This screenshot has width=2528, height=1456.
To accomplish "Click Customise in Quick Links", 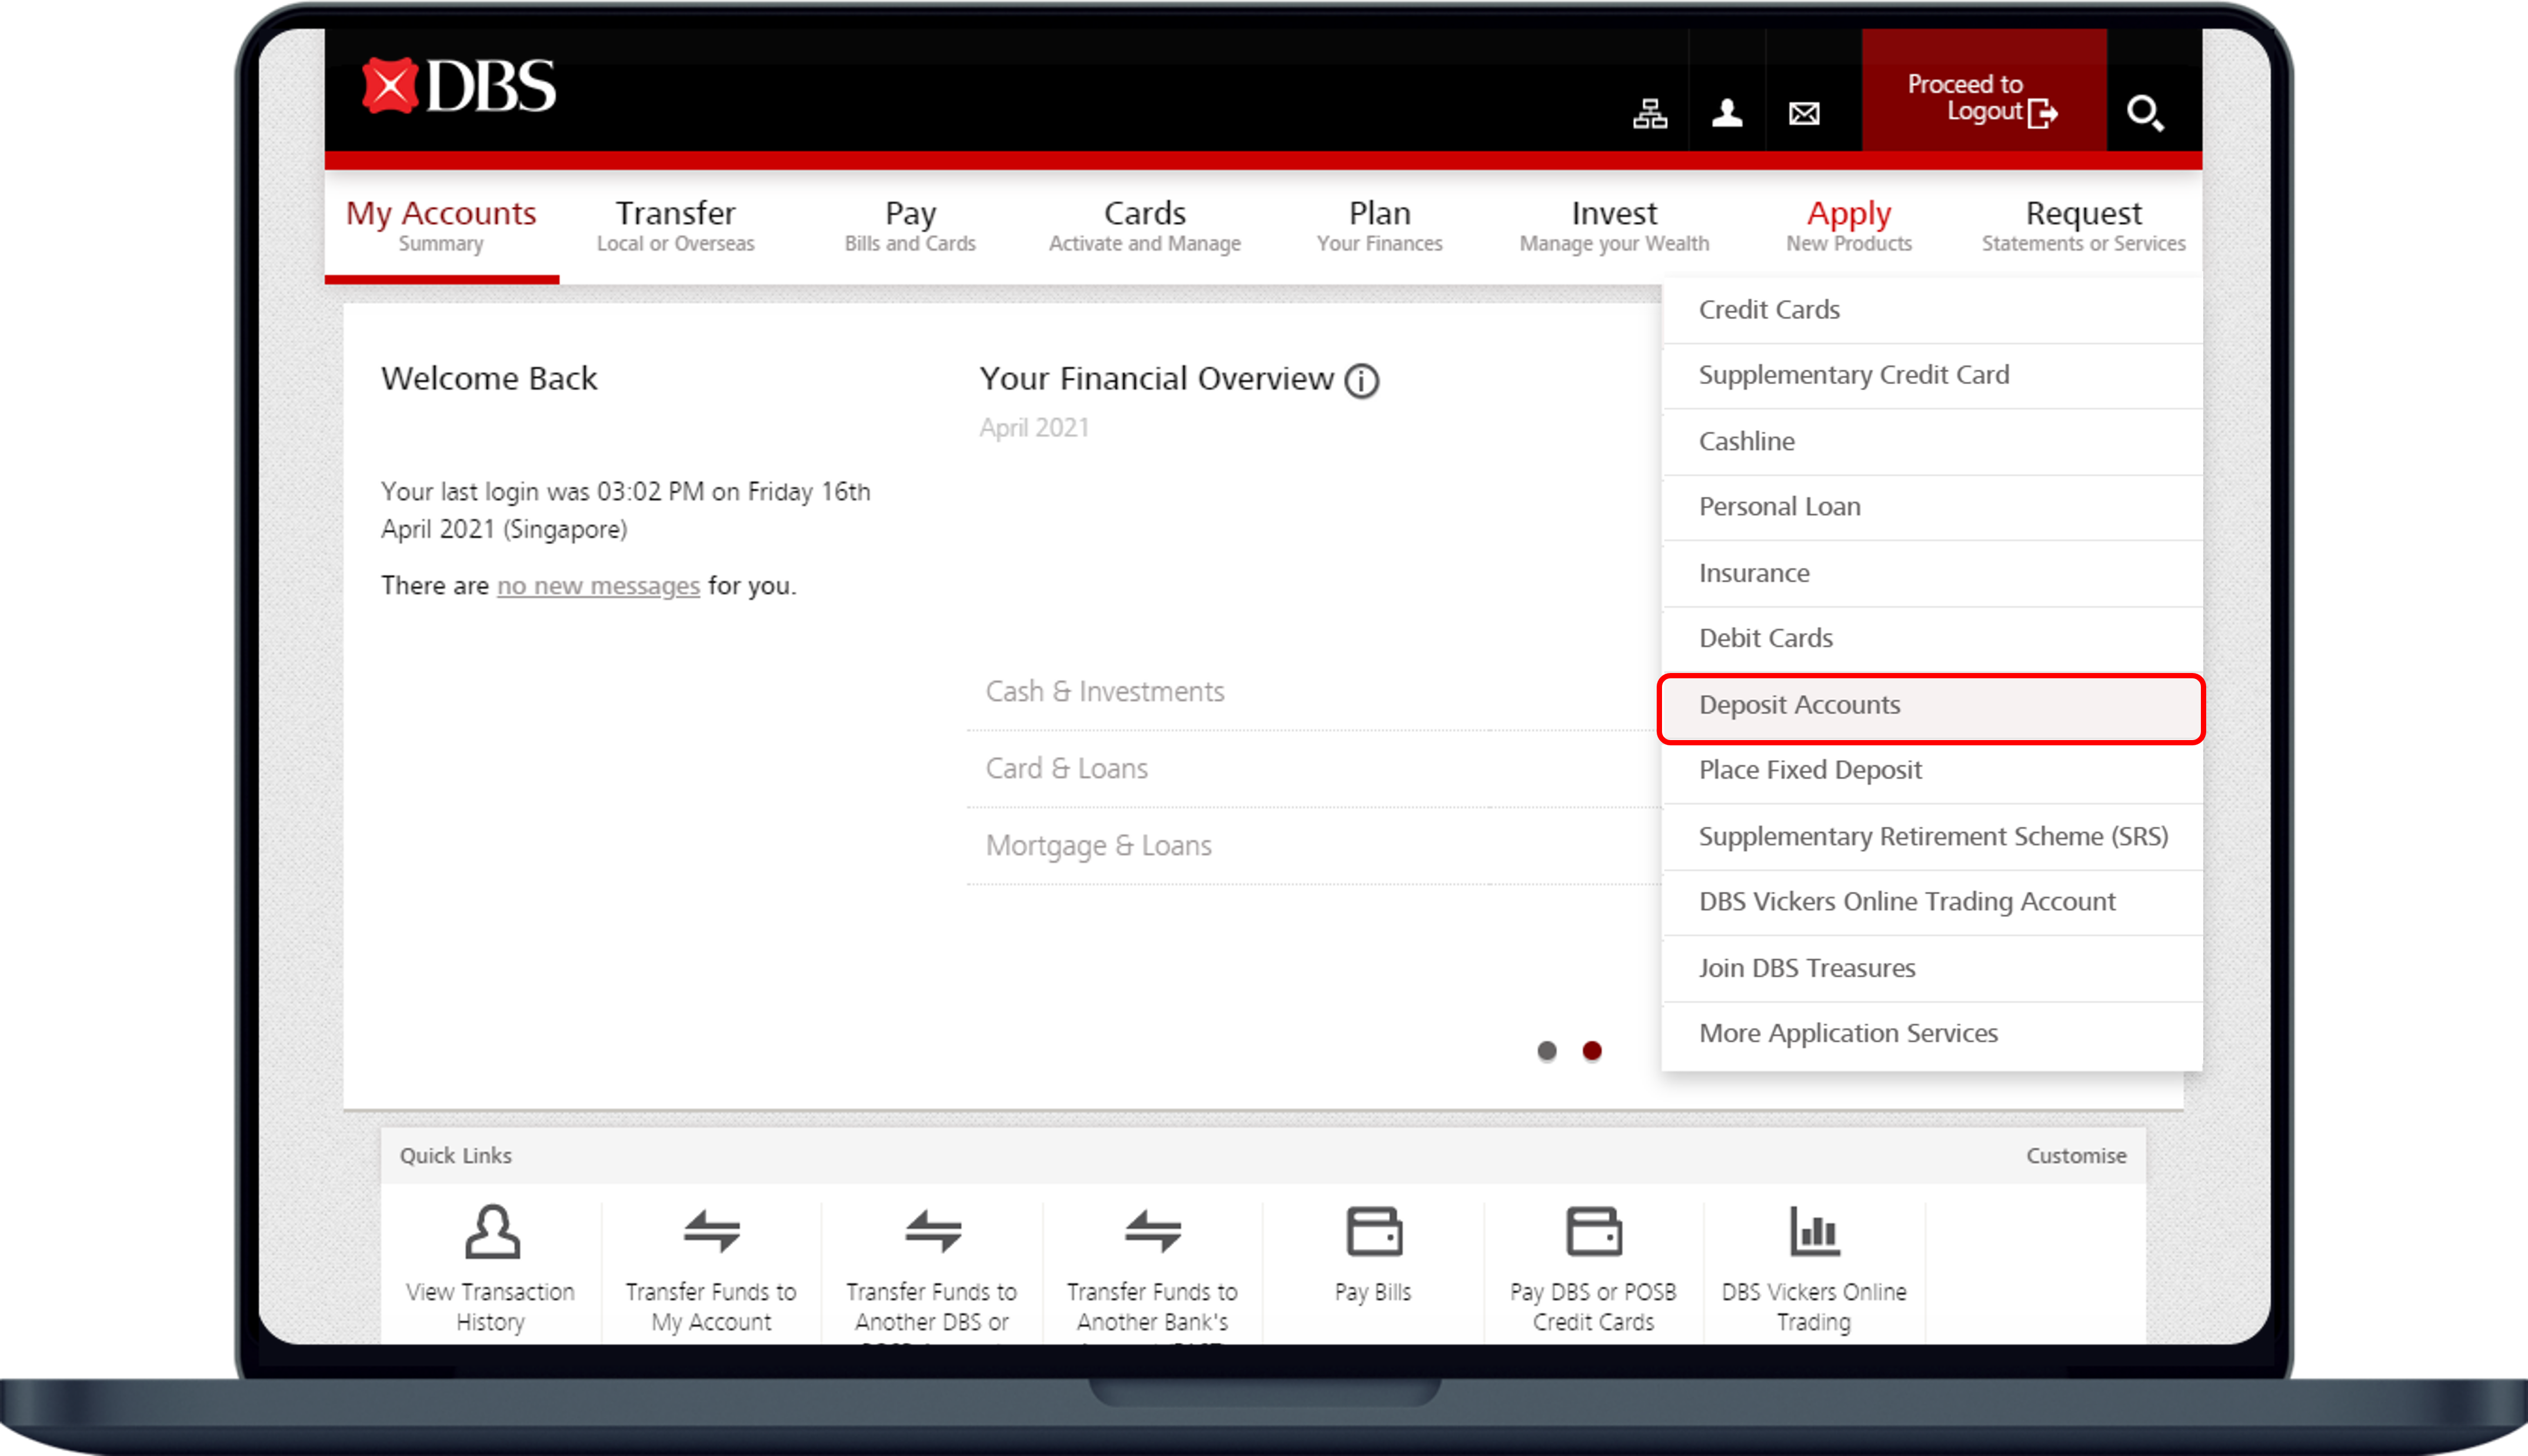I will pos(2076,1156).
